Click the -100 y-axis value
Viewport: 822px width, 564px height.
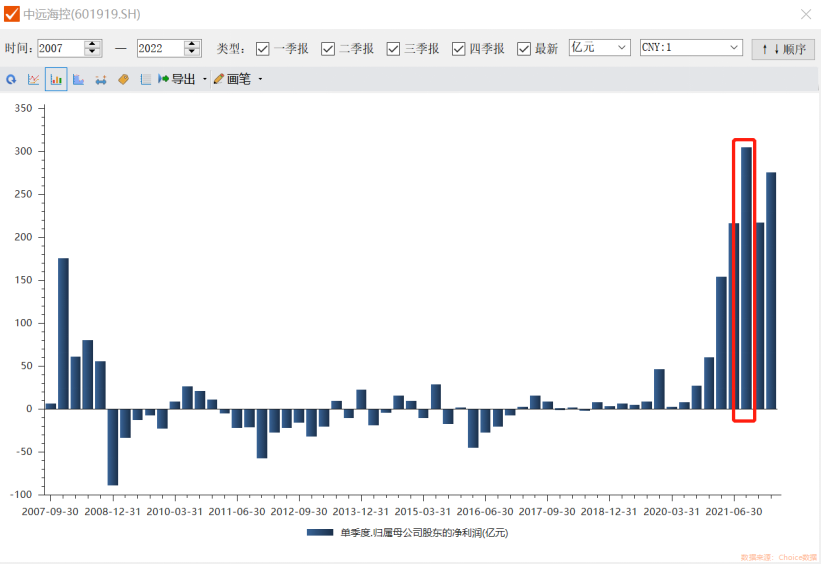point(21,494)
